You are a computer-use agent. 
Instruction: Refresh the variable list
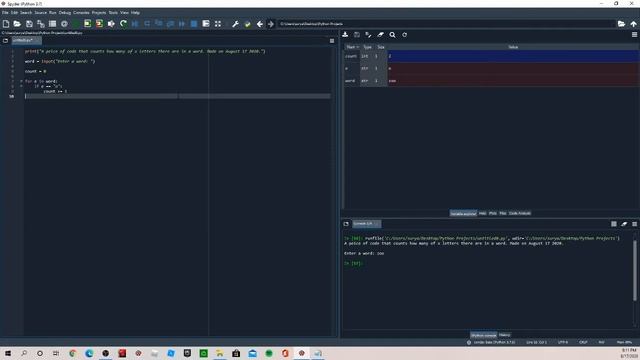point(404,35)
